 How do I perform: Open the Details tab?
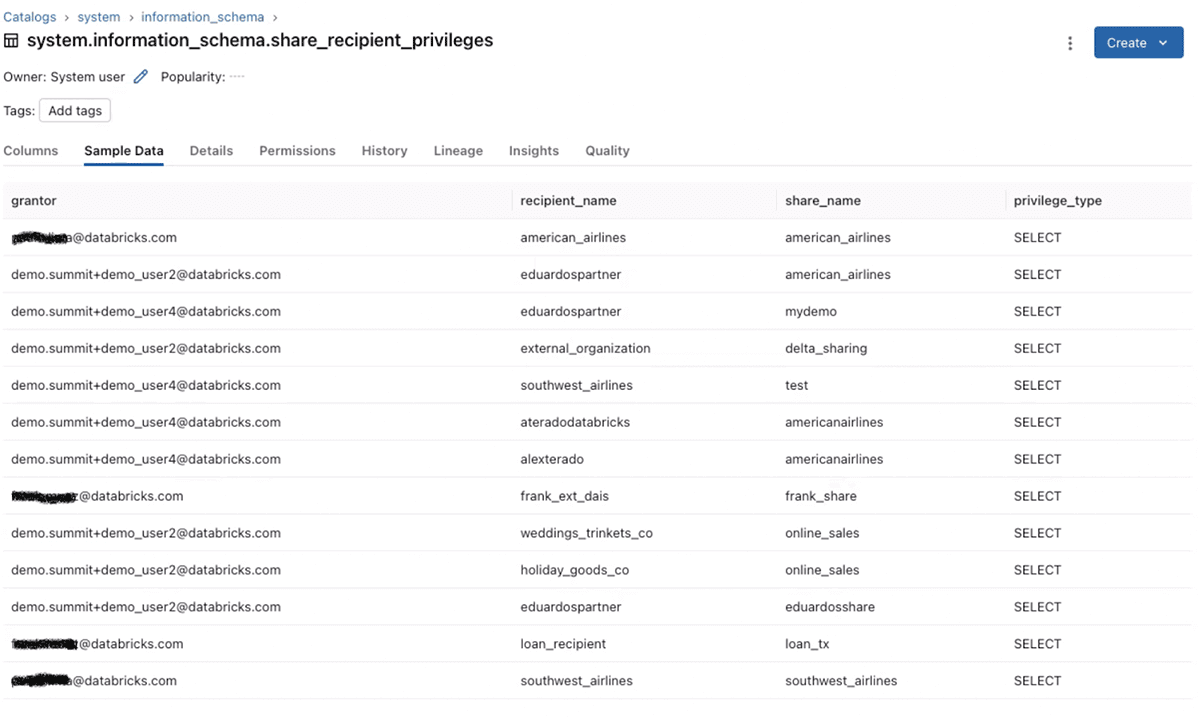(211, 151)
